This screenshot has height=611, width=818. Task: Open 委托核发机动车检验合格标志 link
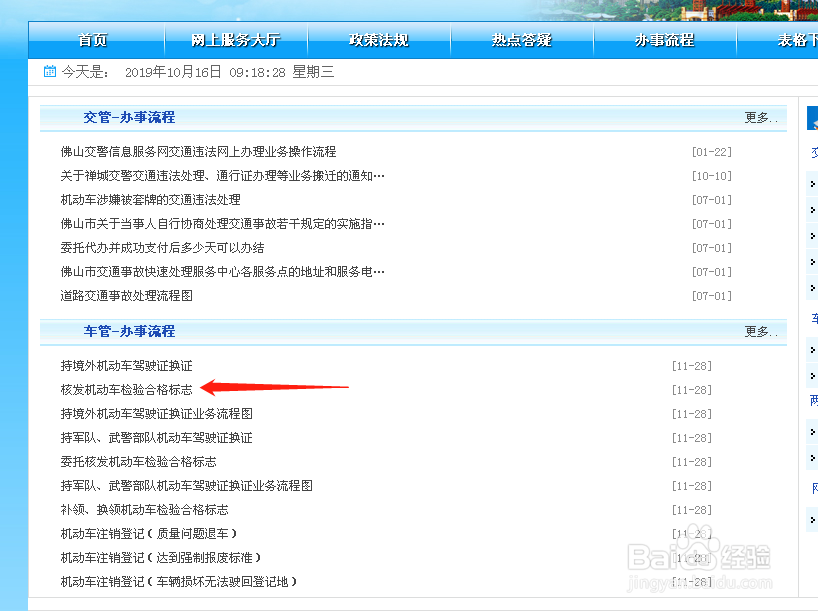(138, 462)
